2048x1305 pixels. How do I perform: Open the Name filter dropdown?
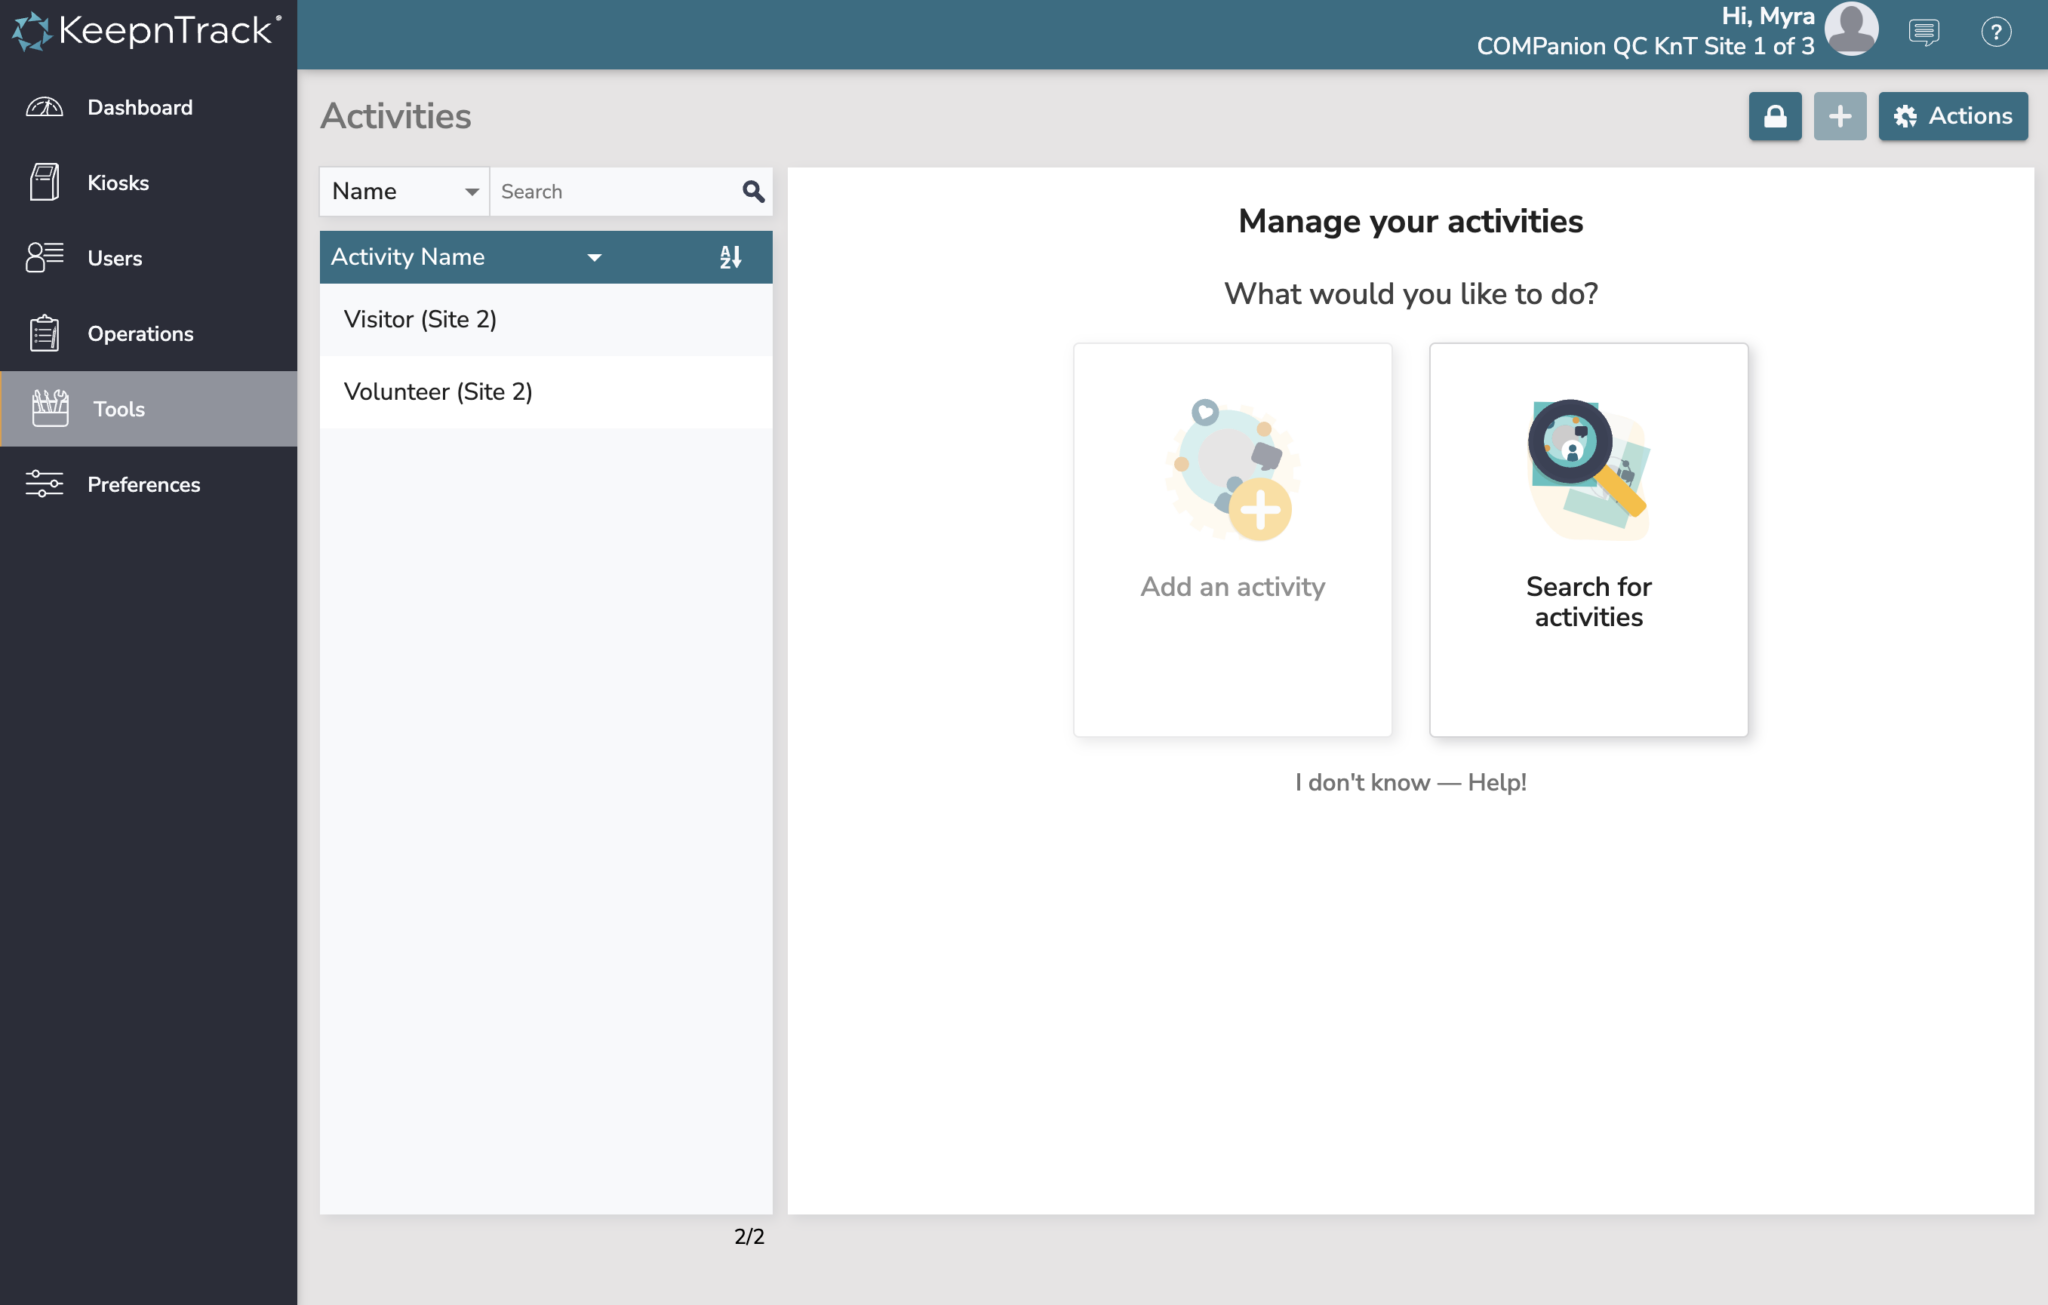pyautogui.click(x=403, y=190)
